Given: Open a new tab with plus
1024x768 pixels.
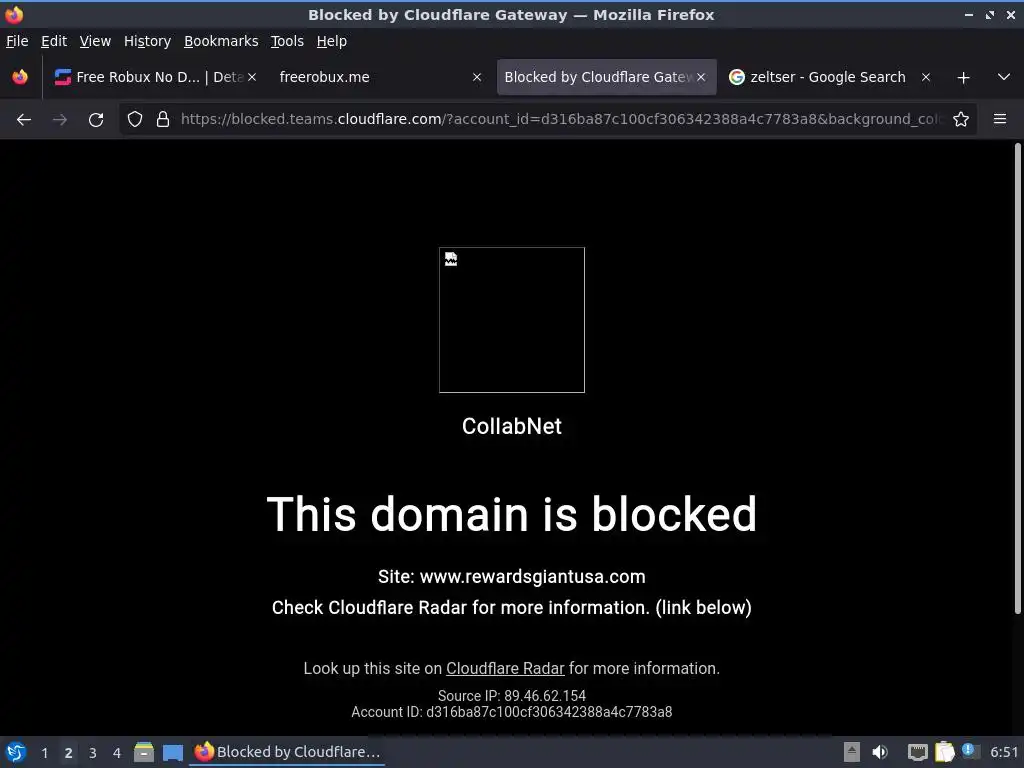Looking at the screenshot, I should [963, 78].
